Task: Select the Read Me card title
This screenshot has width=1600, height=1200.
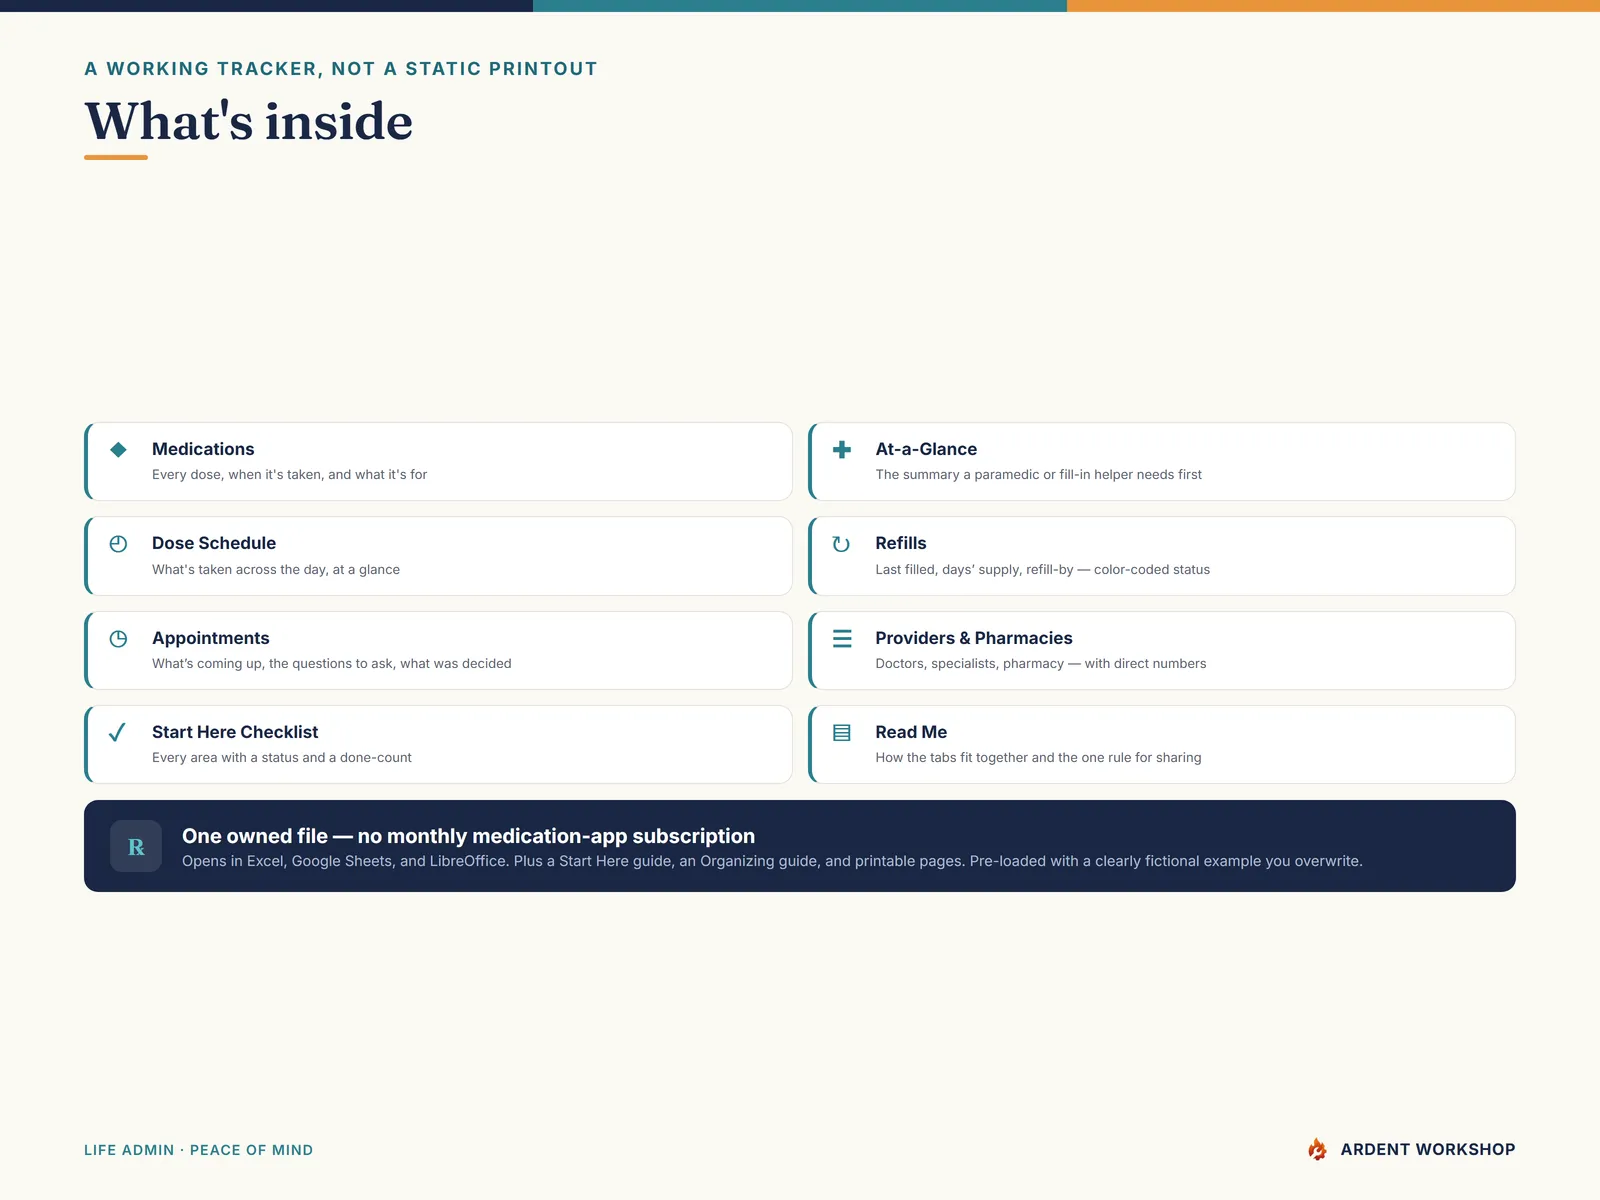Action: tap(911, 732)
